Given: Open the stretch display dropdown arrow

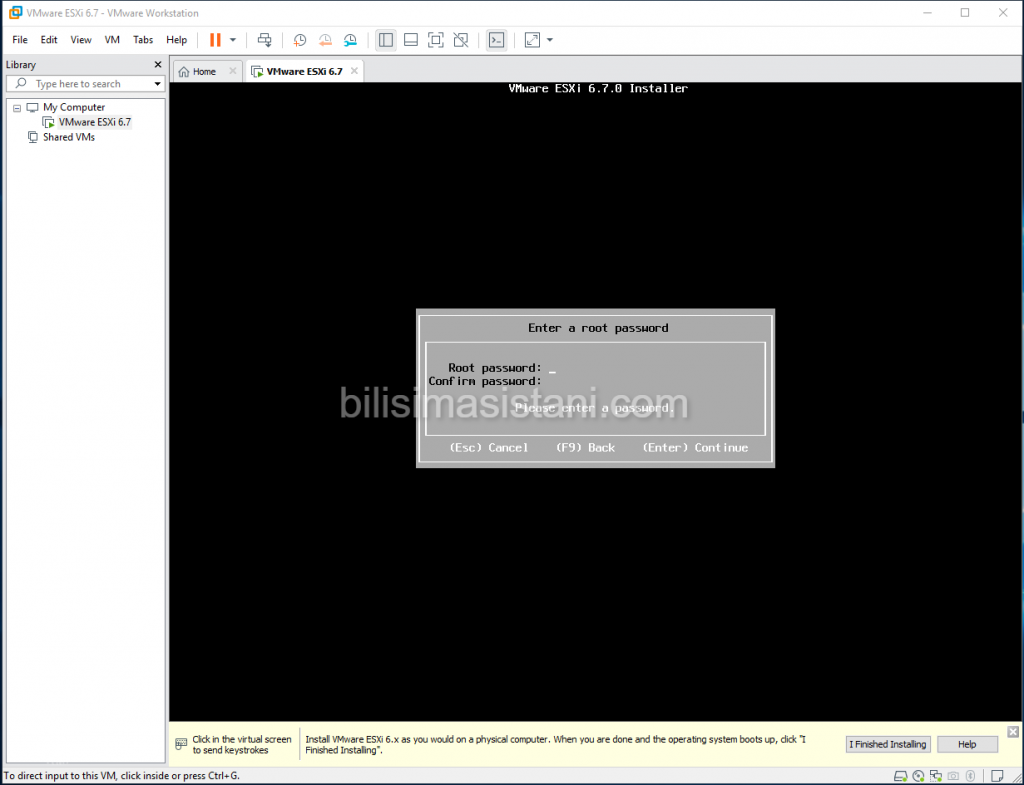Looking at the screenshot, I should [x=550, y=40].
